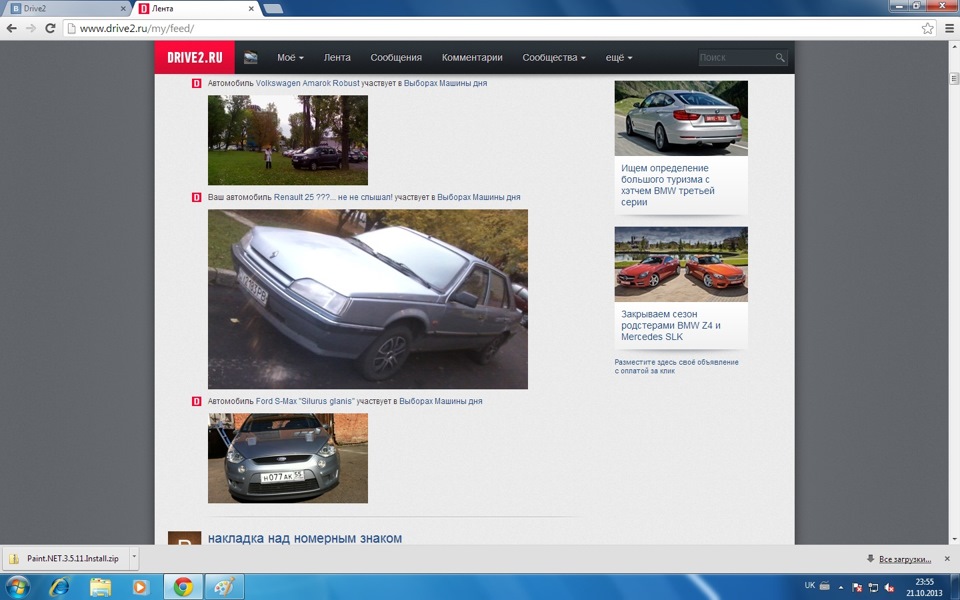
Task: Click the Все загрузки link
Action: click(x=905, y=559)
